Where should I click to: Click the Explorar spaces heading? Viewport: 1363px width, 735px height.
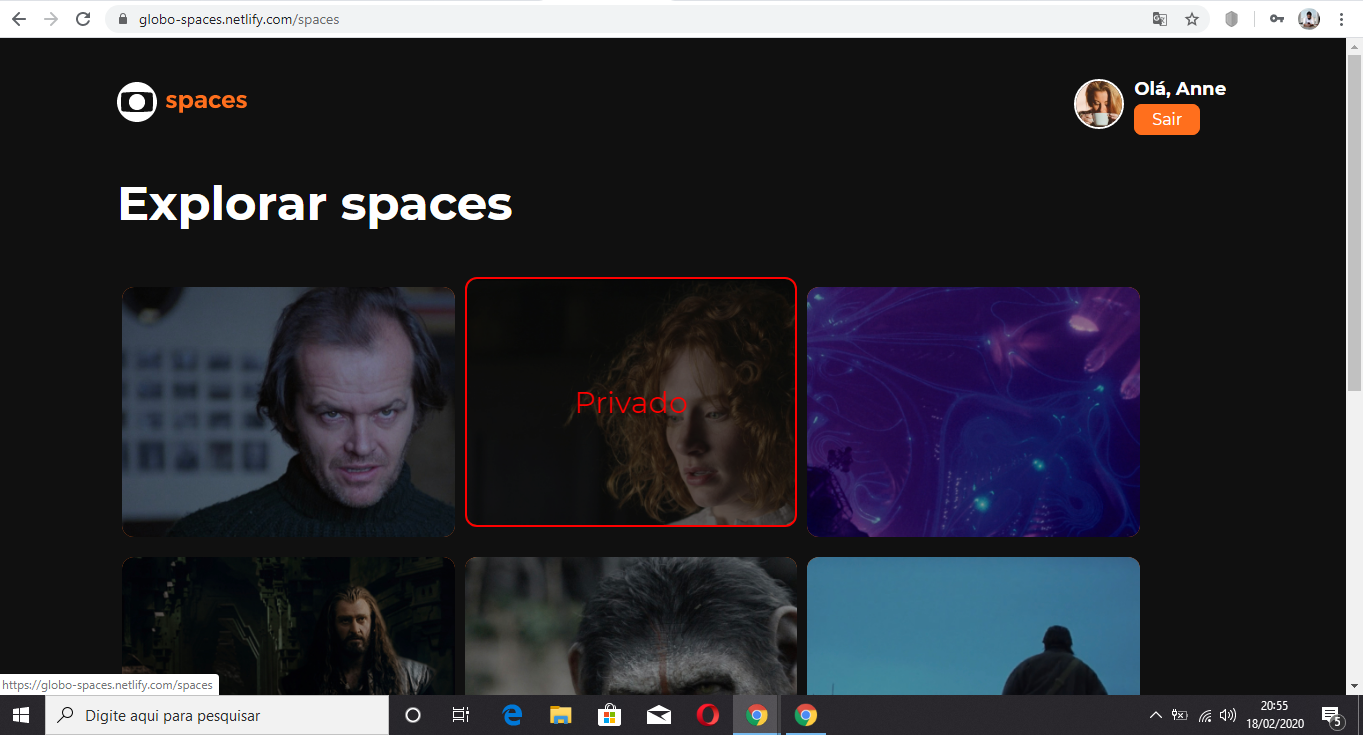point(315,204)
